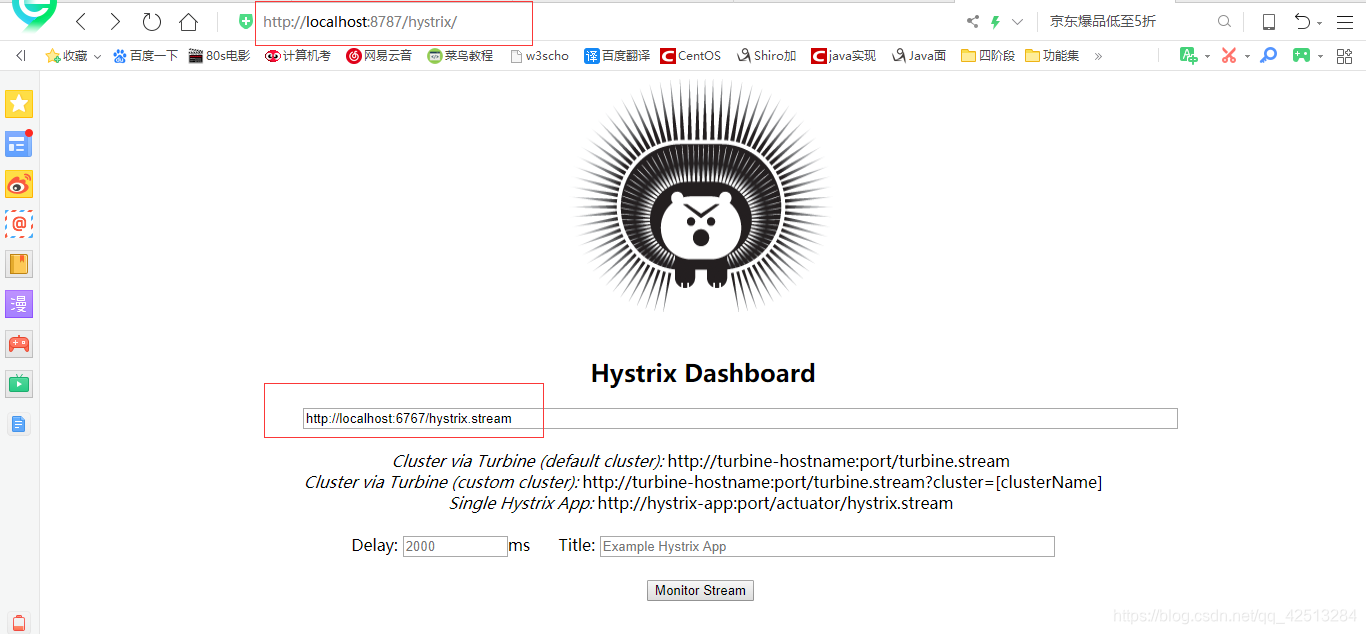Expand the scissors screenshot dropdown arrow
Screen dimensions: 1366x634
(1247, 57)
